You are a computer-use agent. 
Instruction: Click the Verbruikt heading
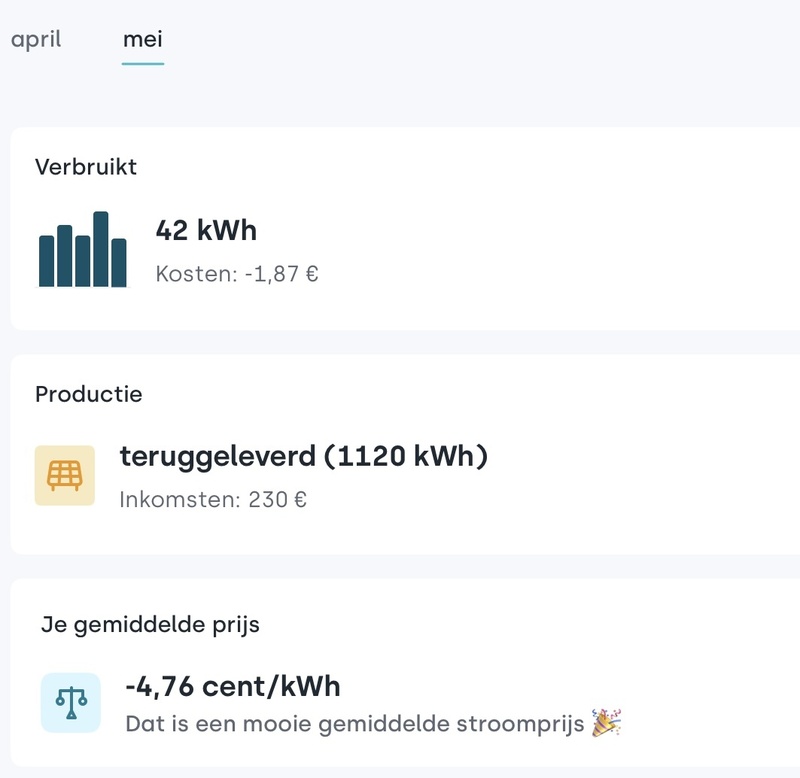point(86,167)
